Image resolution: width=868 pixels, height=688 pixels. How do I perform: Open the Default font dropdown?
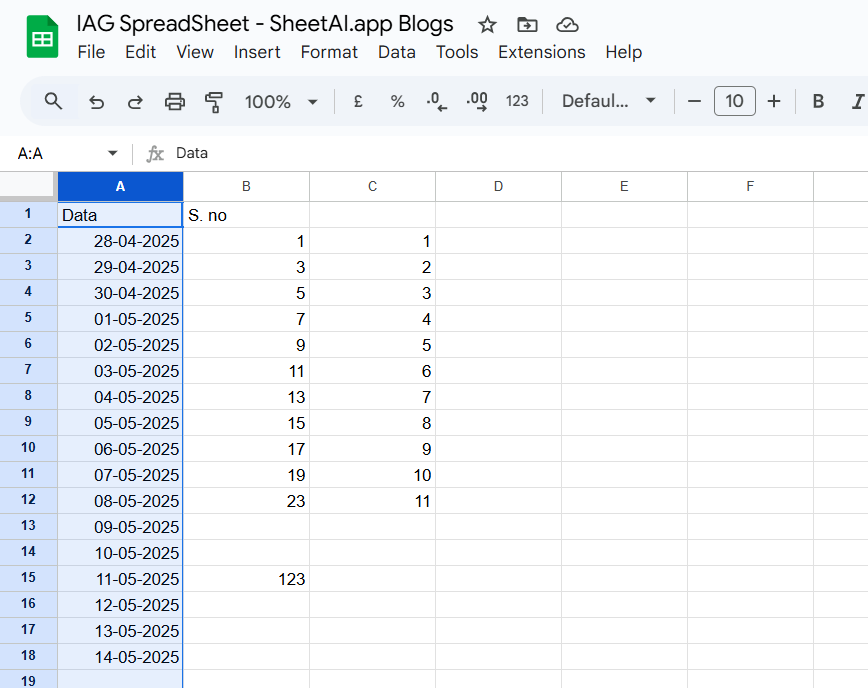tap(608, 101)
